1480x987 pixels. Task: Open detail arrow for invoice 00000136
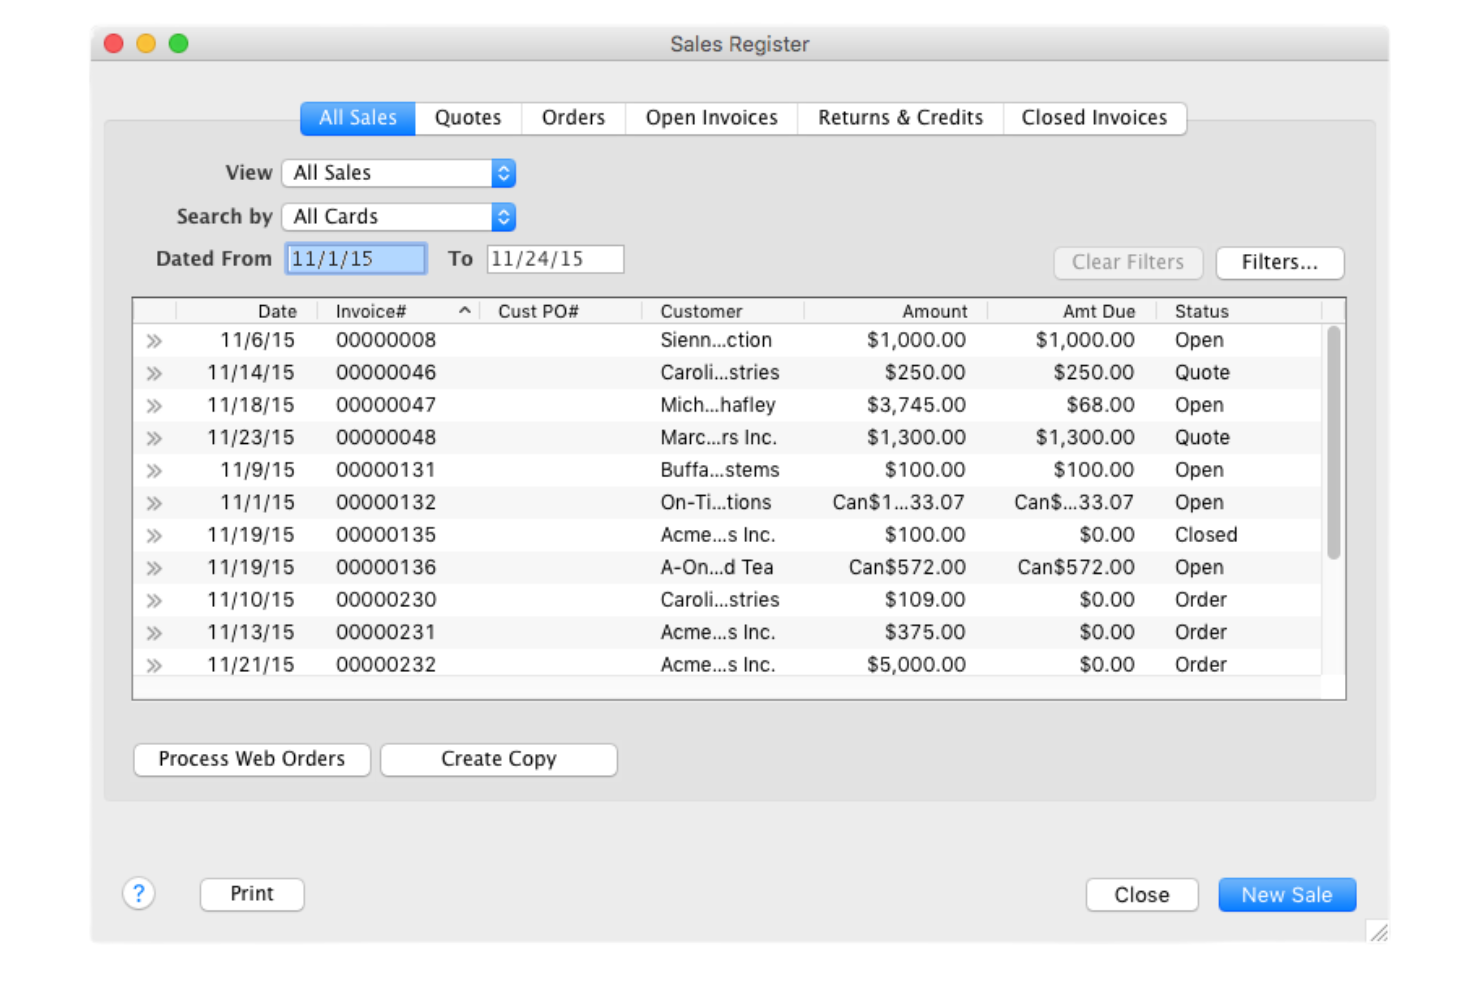(x=154, y=568)
